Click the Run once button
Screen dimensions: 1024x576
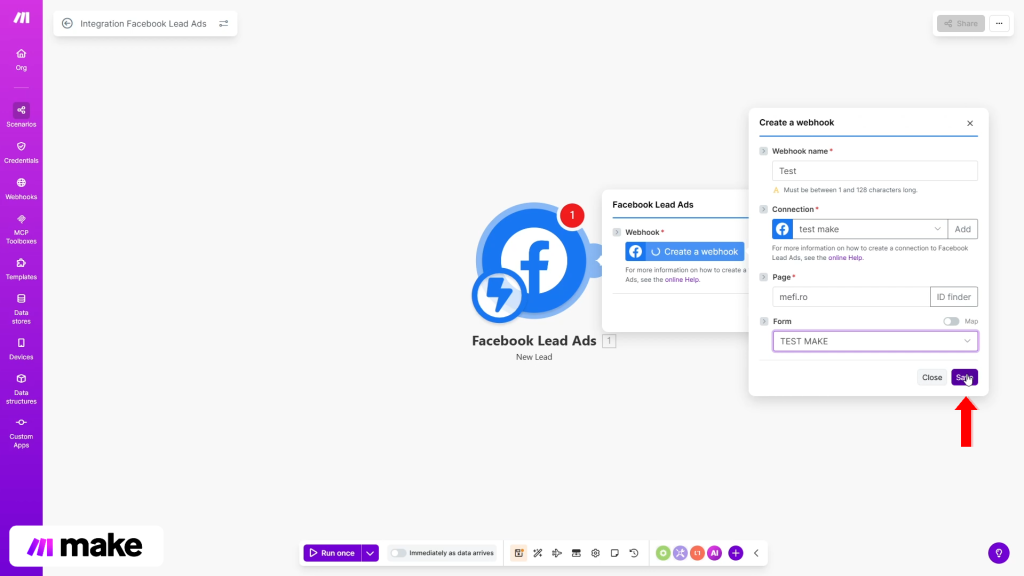coord(332,553)
